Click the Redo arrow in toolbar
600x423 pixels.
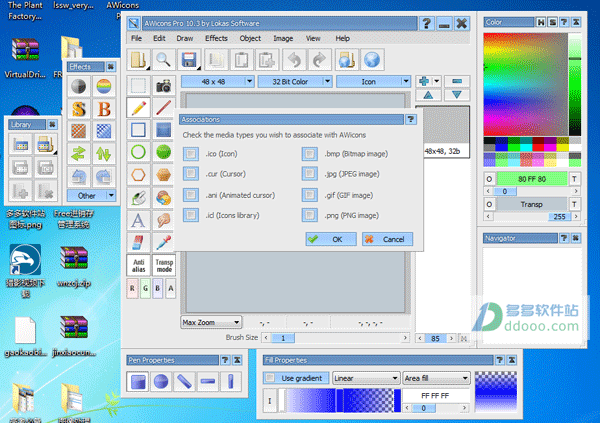320,60
